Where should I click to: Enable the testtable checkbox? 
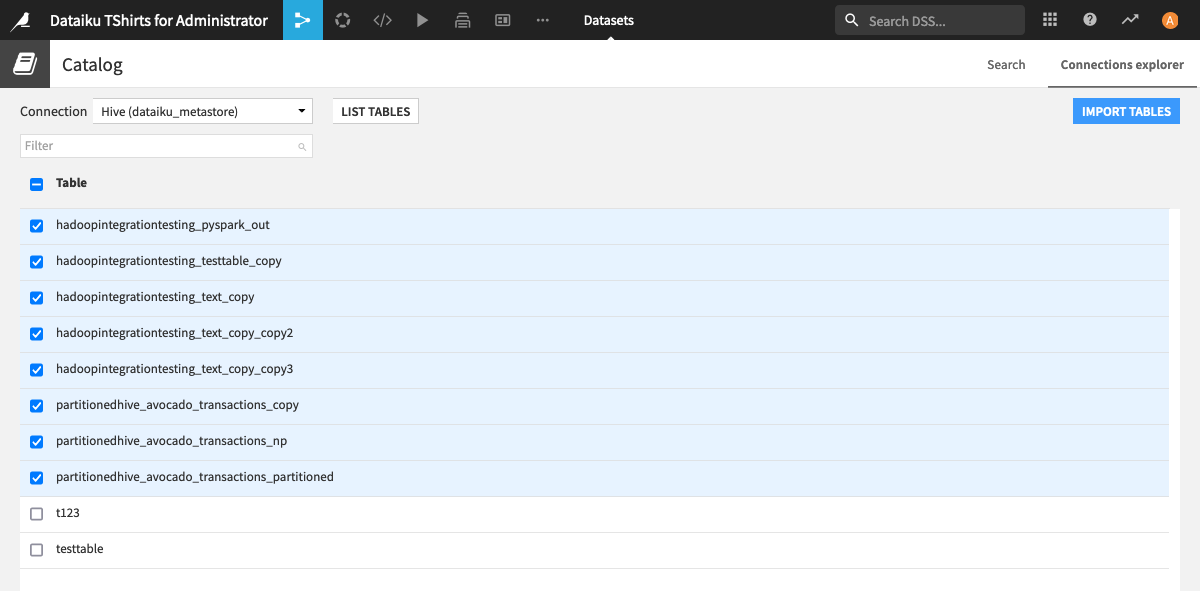36,549
